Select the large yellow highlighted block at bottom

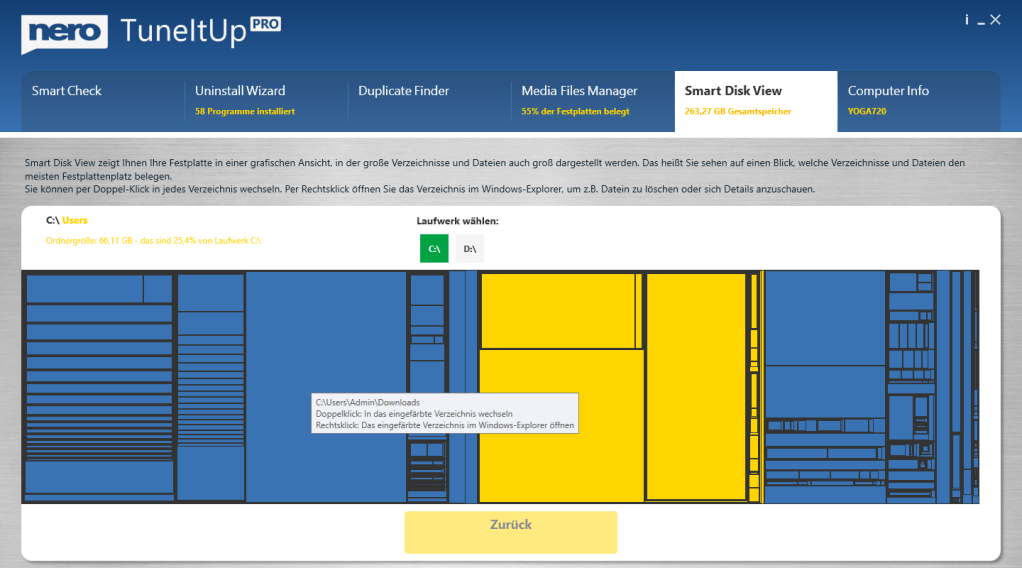point(560,425)
